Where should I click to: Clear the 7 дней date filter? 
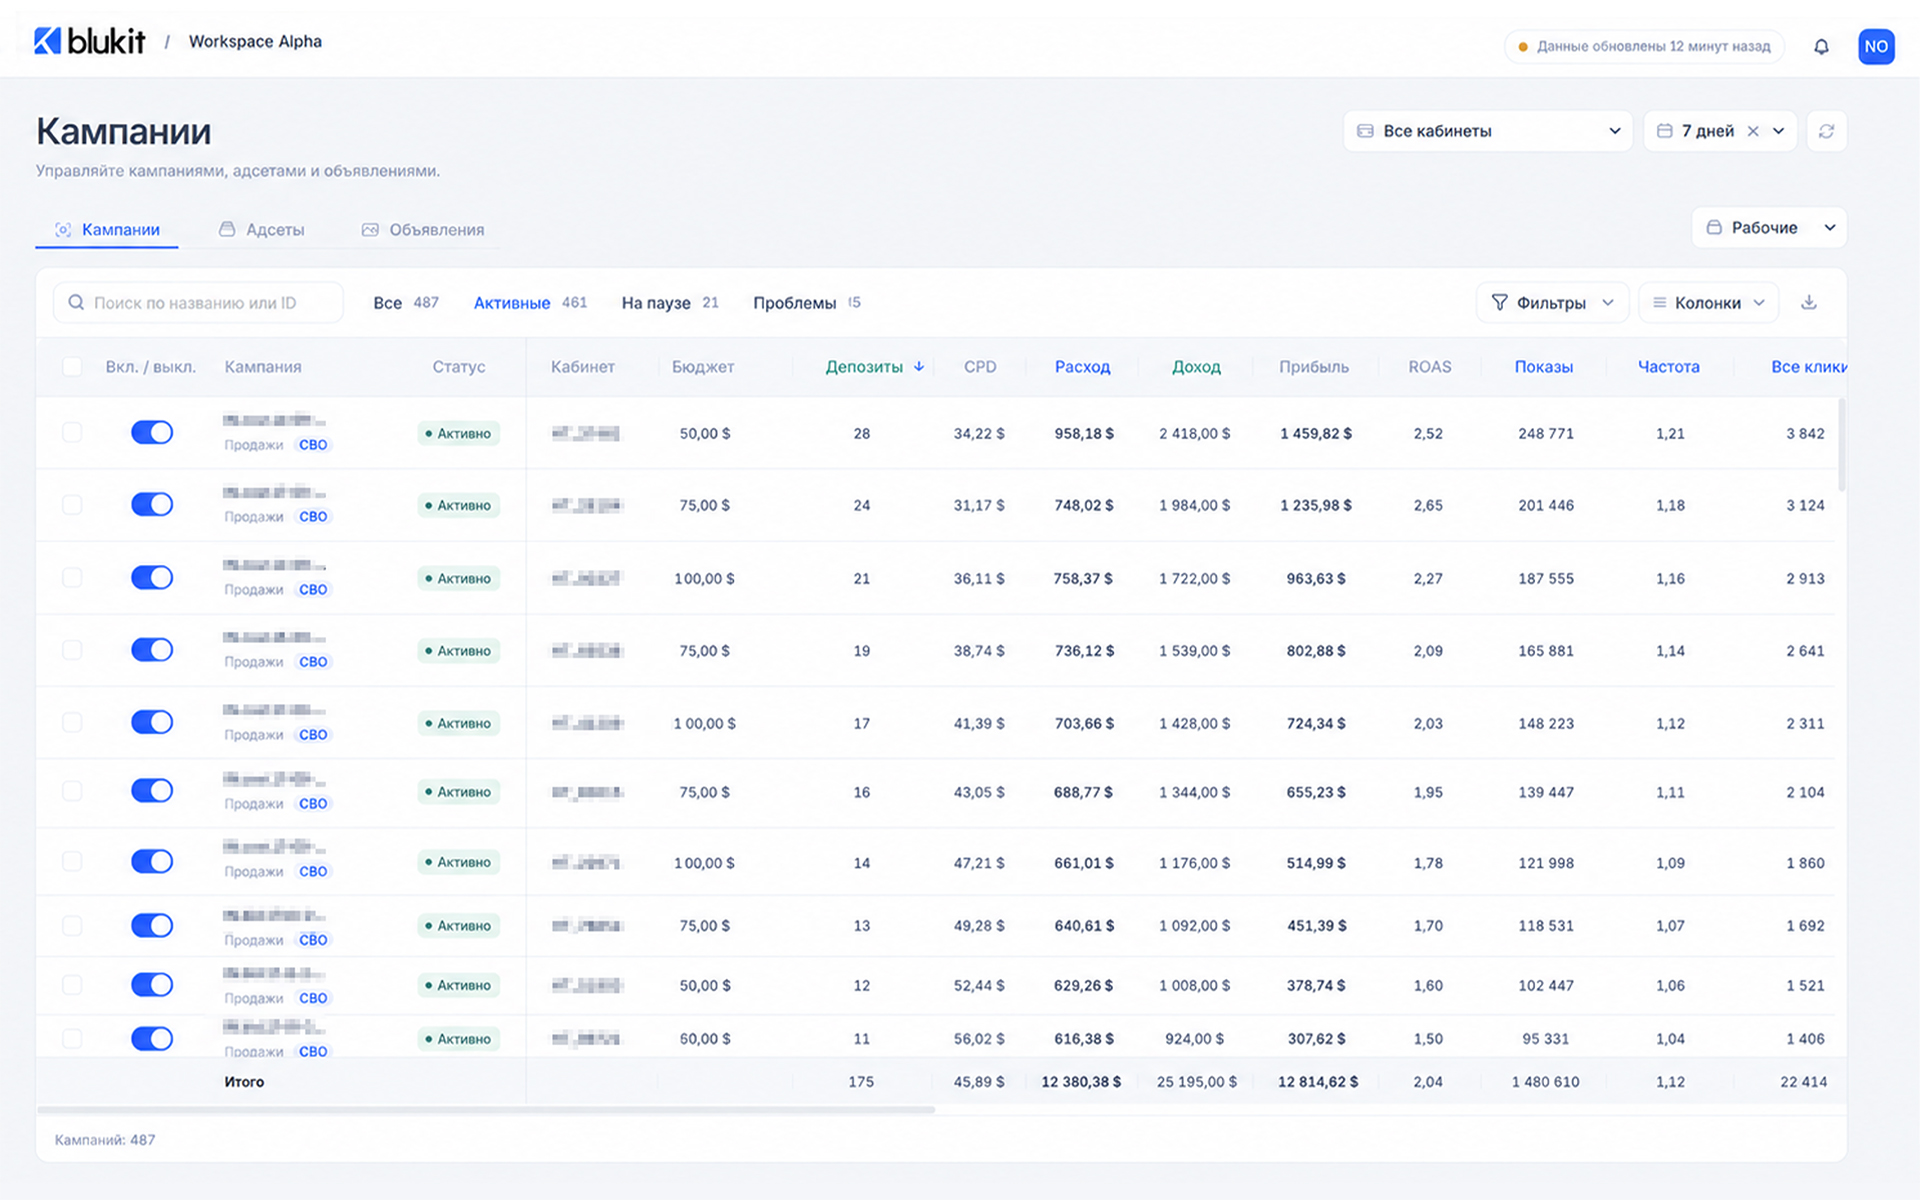[1753, 131]
